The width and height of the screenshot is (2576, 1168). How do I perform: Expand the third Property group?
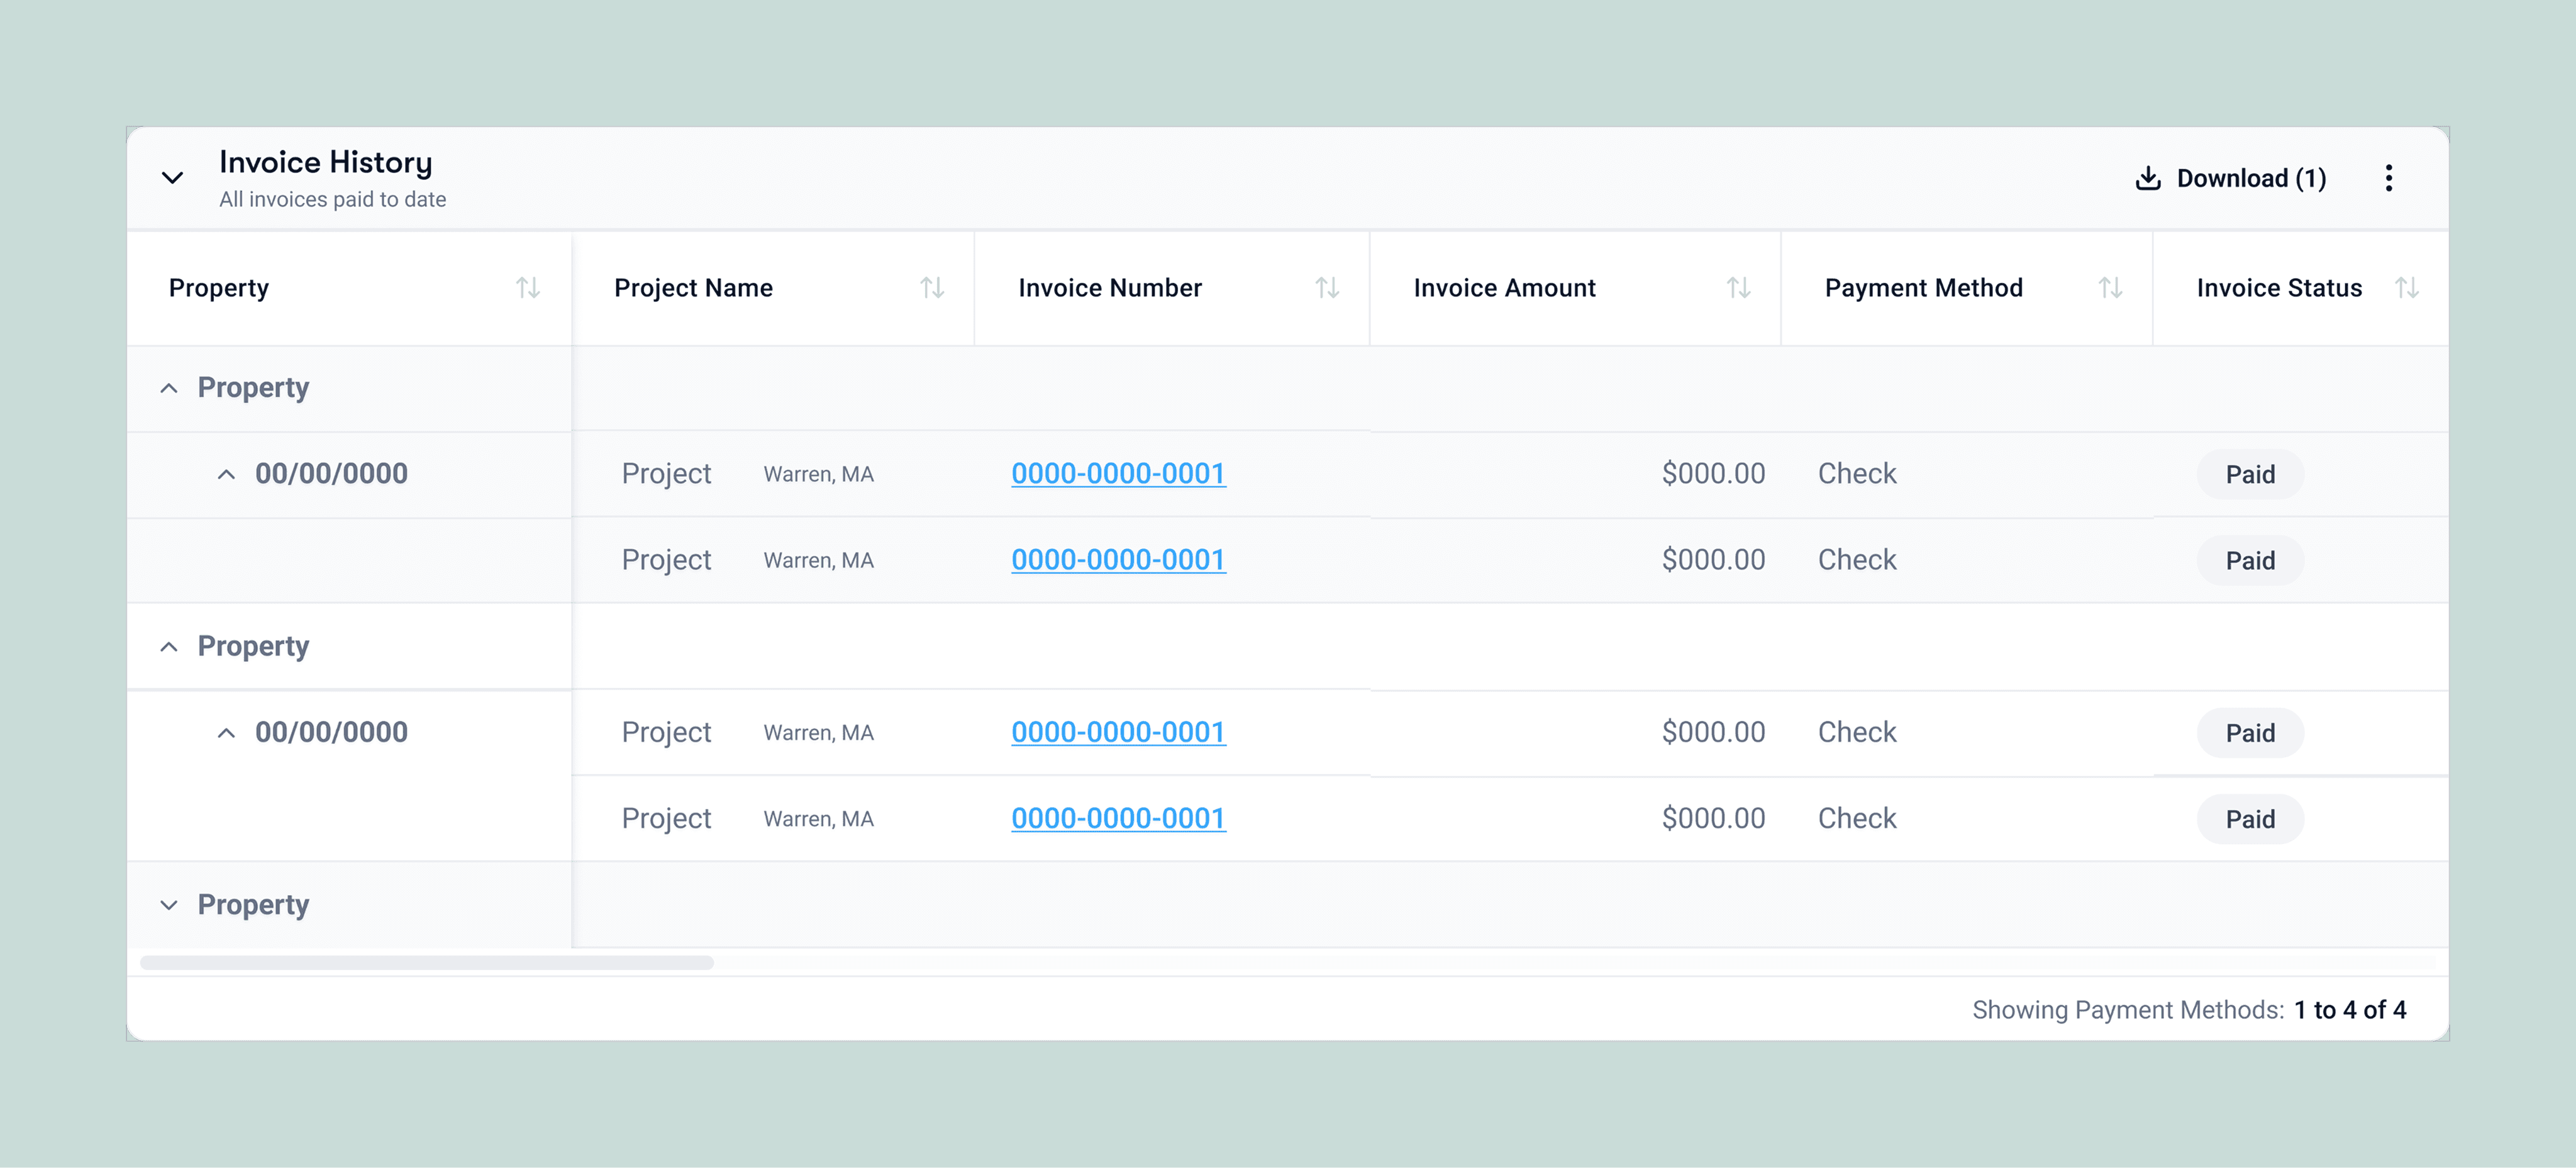[169, 905]
